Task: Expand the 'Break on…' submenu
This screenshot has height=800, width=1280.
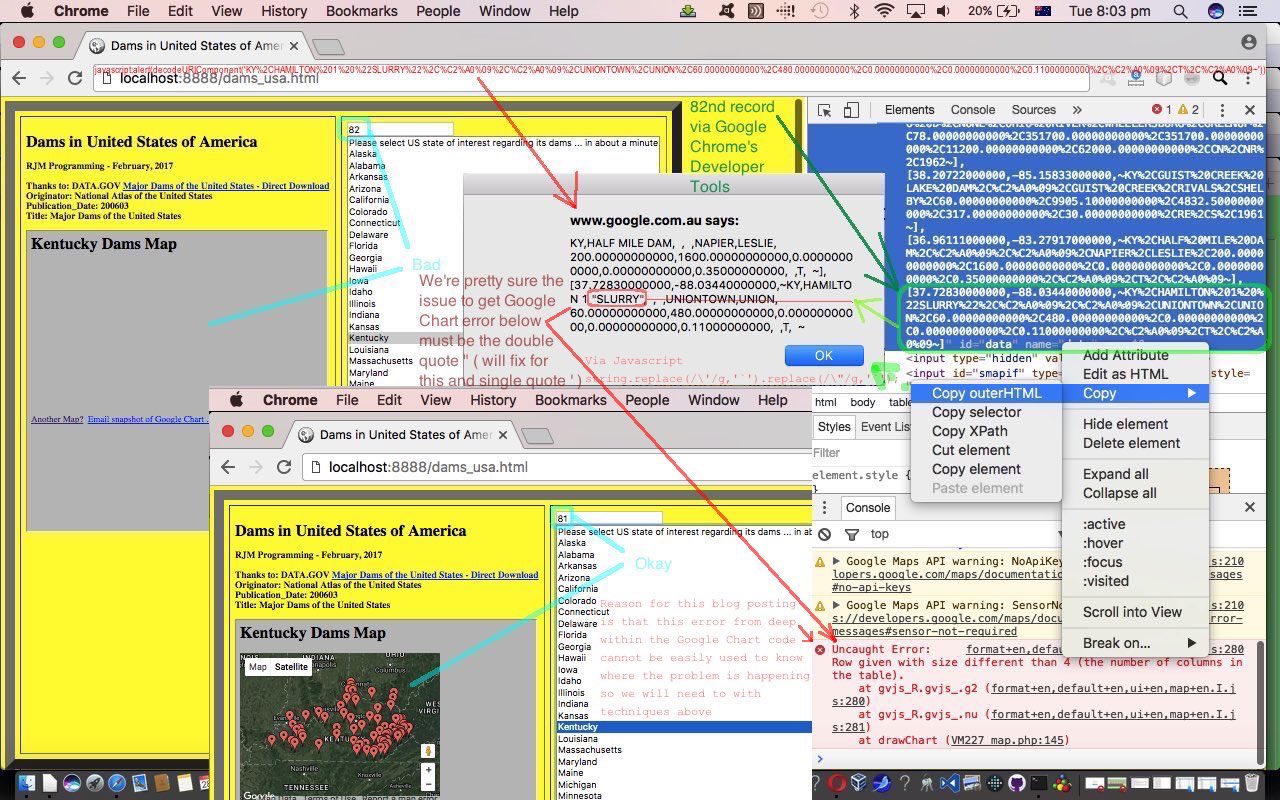Action: (1138, 643)
